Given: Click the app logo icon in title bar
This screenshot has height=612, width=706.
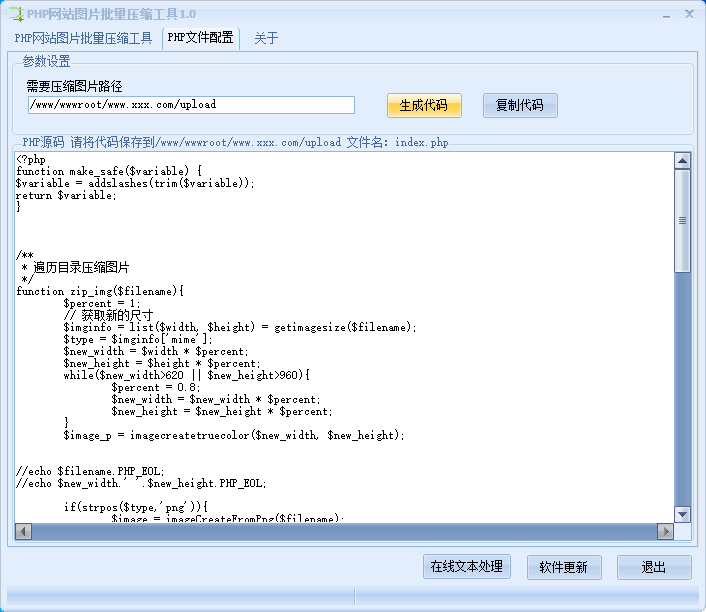Looking at the screenshot, I should (16, 14).
